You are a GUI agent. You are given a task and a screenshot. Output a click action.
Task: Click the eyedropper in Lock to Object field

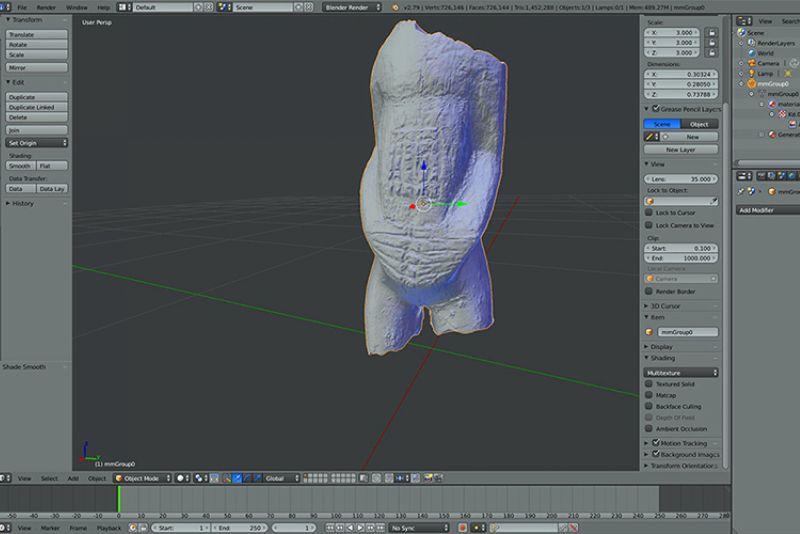pos(713,201)
